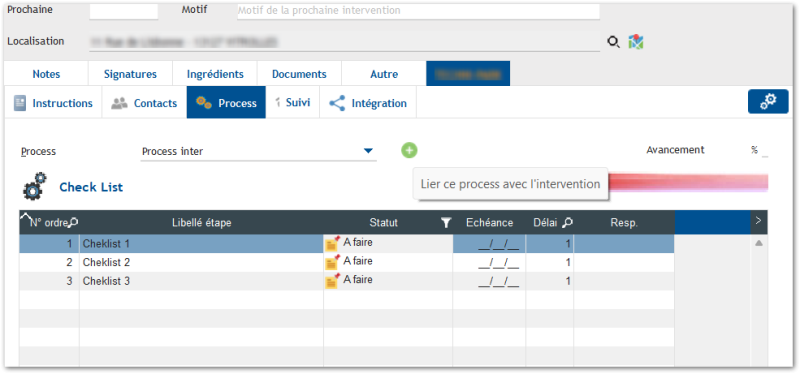Image resolution: width=800 pixels, height=374 pixels.
Task: Switch to the Notes tab
Action: coord(46,74)
